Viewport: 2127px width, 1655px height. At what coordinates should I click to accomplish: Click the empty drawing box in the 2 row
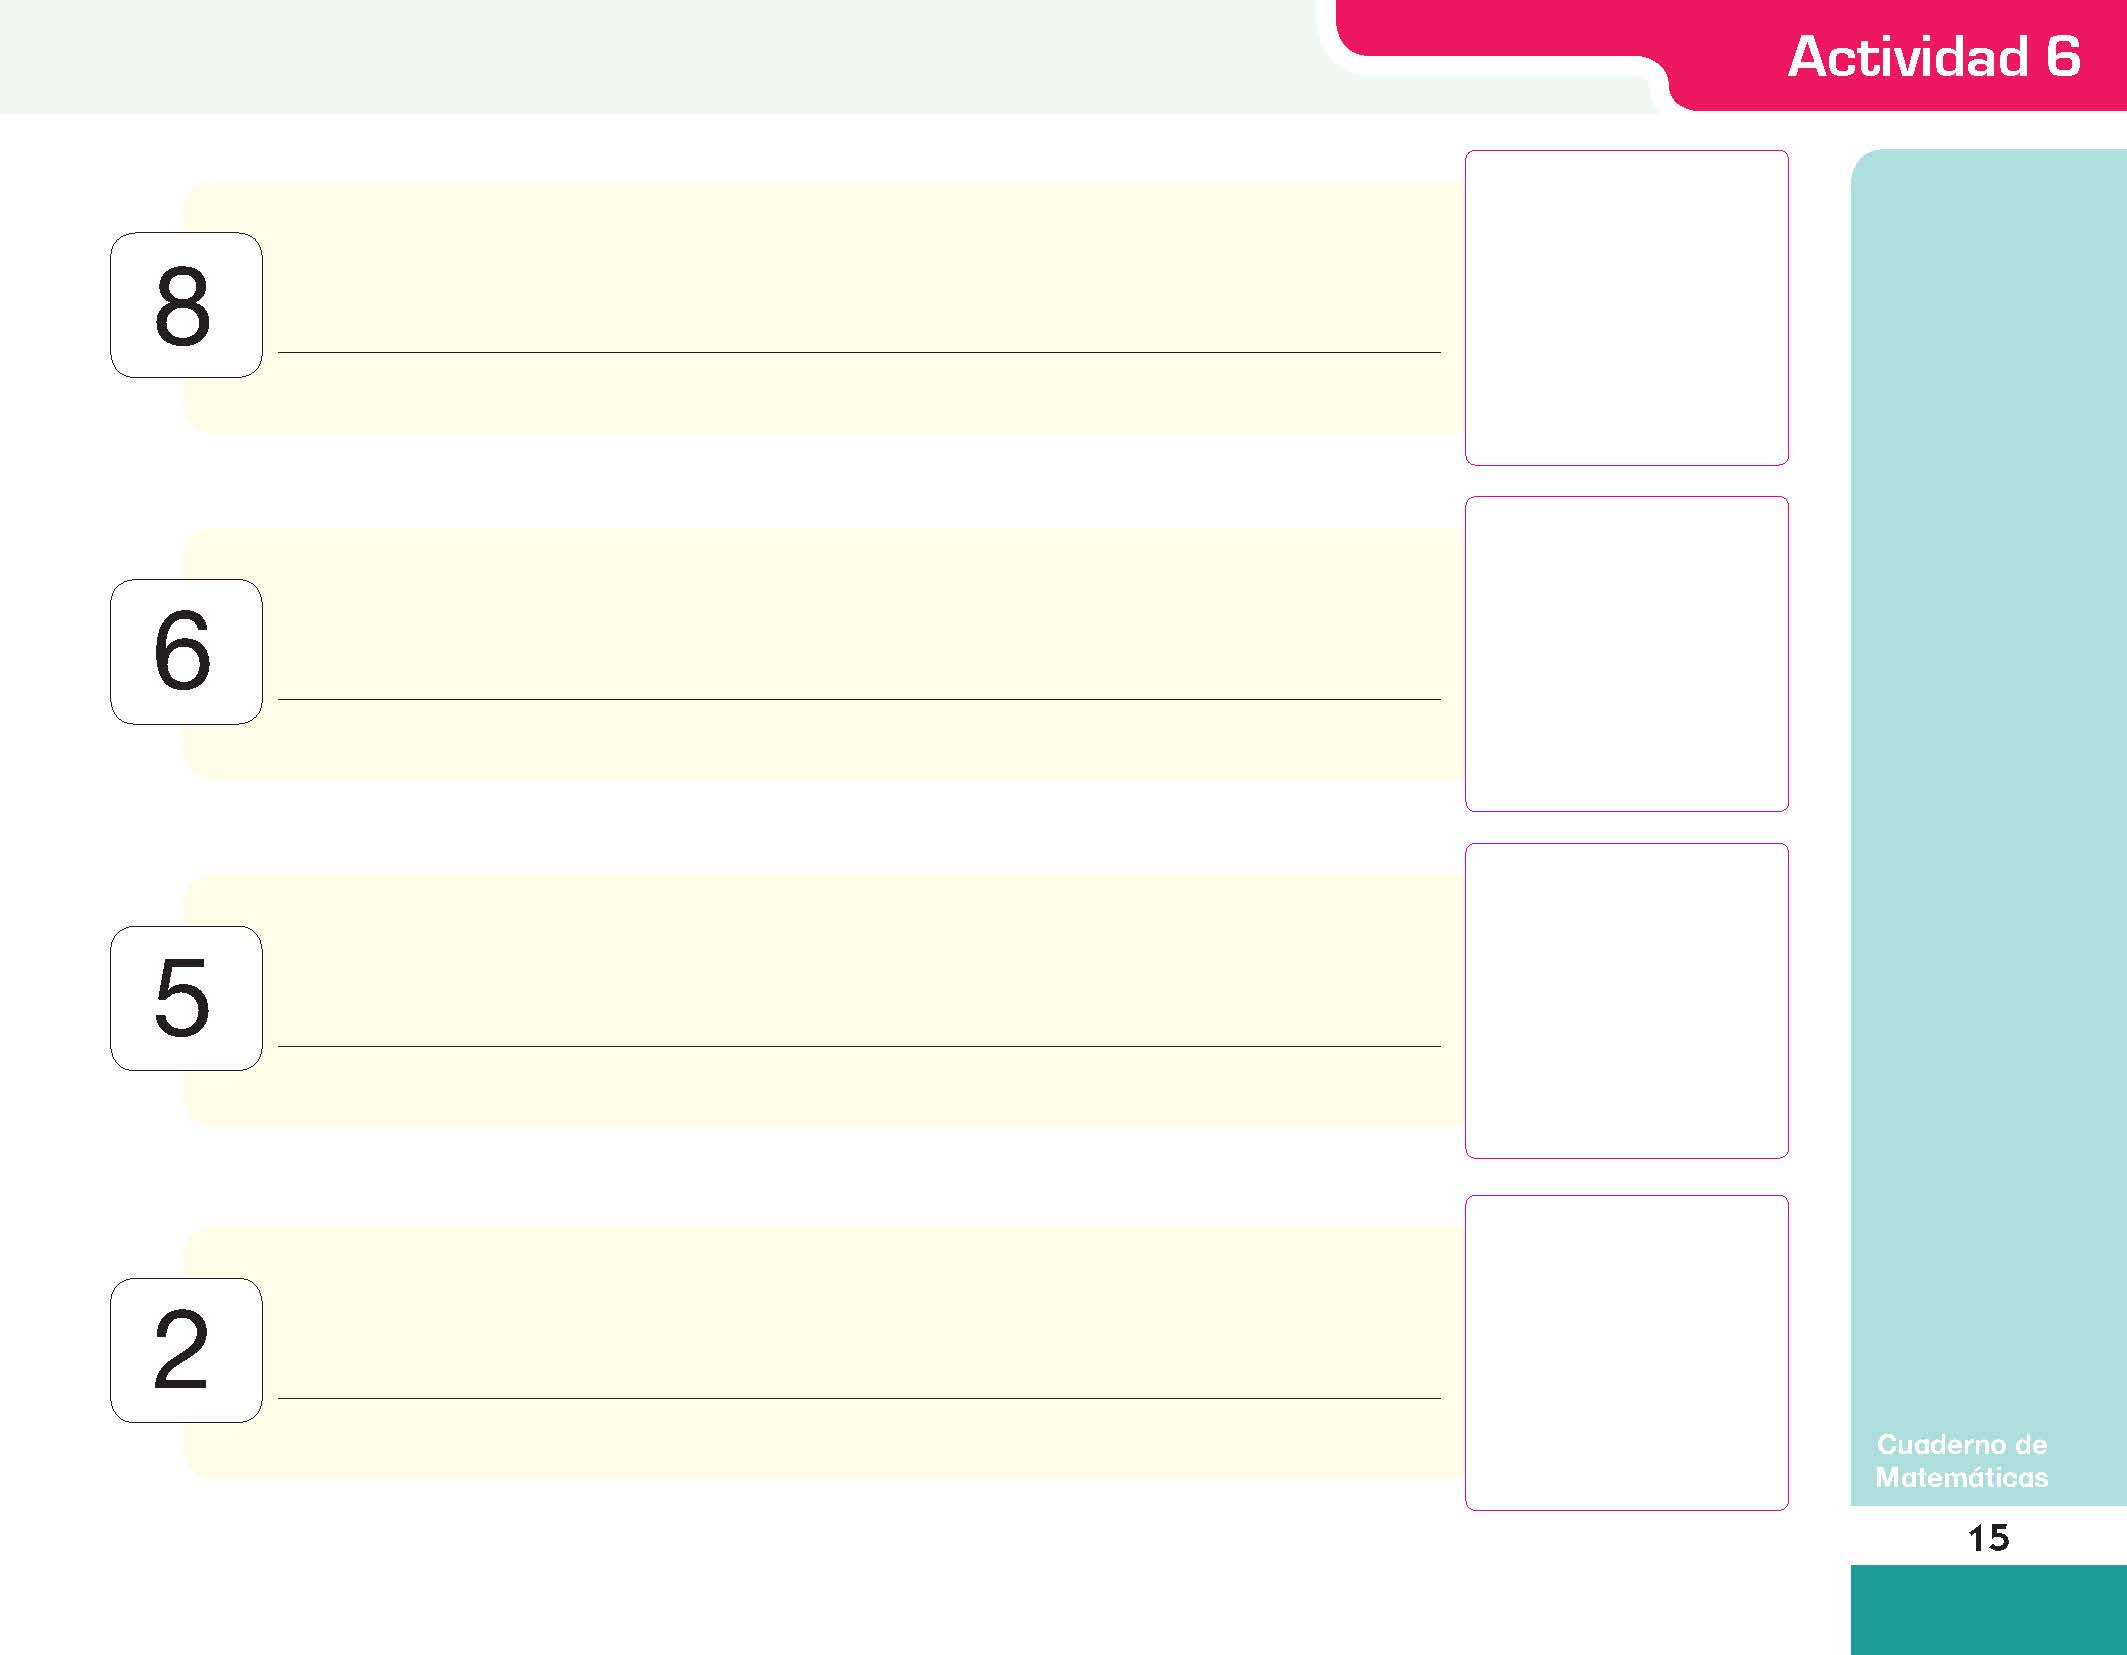tap(1627, 1353)
